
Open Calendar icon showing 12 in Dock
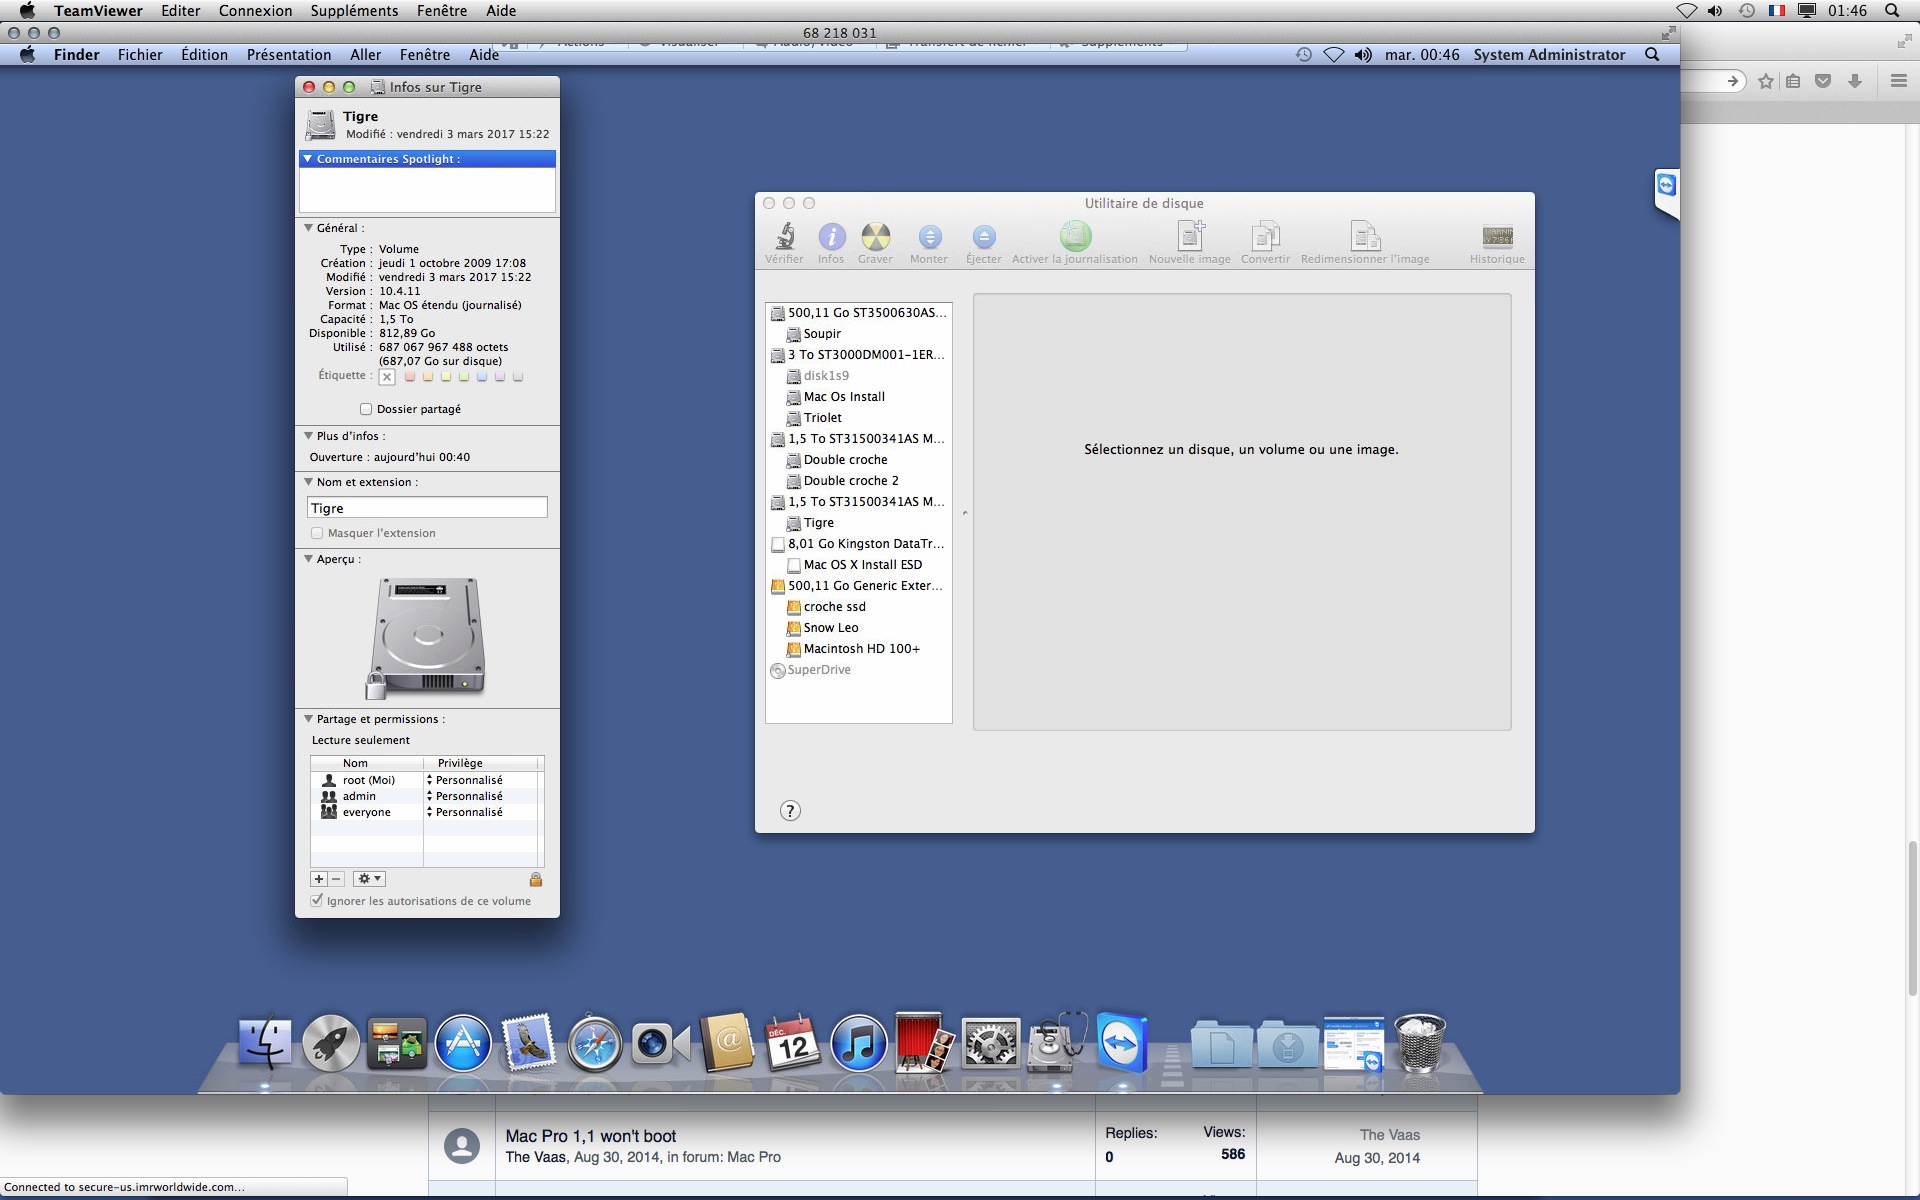pyautogui.click(x=792, y=1043)
